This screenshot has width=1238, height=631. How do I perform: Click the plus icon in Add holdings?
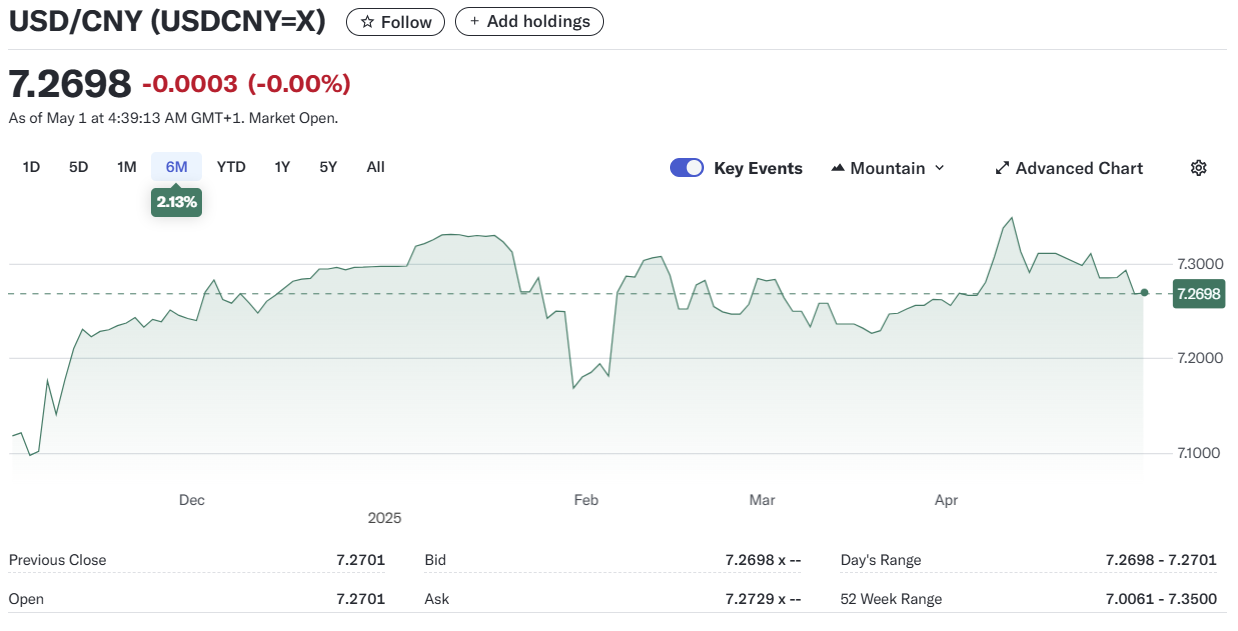pos(474,22)
